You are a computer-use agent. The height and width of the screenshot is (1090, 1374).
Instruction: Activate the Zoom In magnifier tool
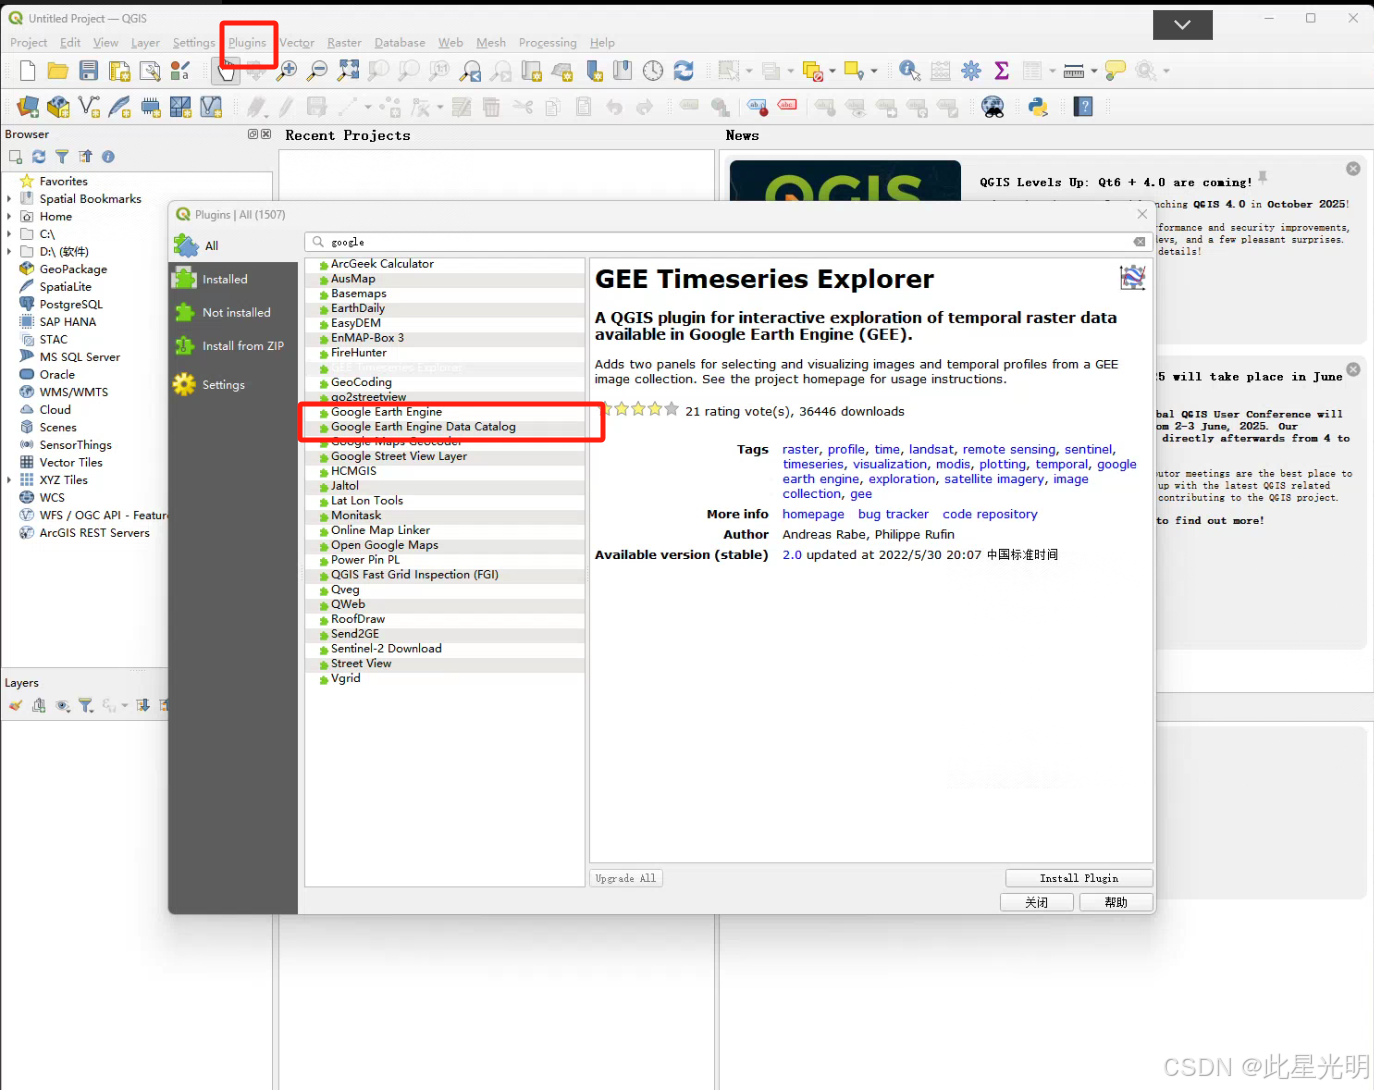[x=287, y=70]
